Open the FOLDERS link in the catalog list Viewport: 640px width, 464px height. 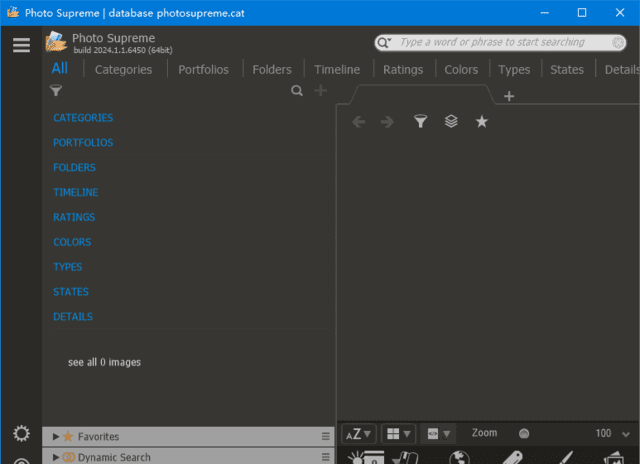[x=74, y=168]
